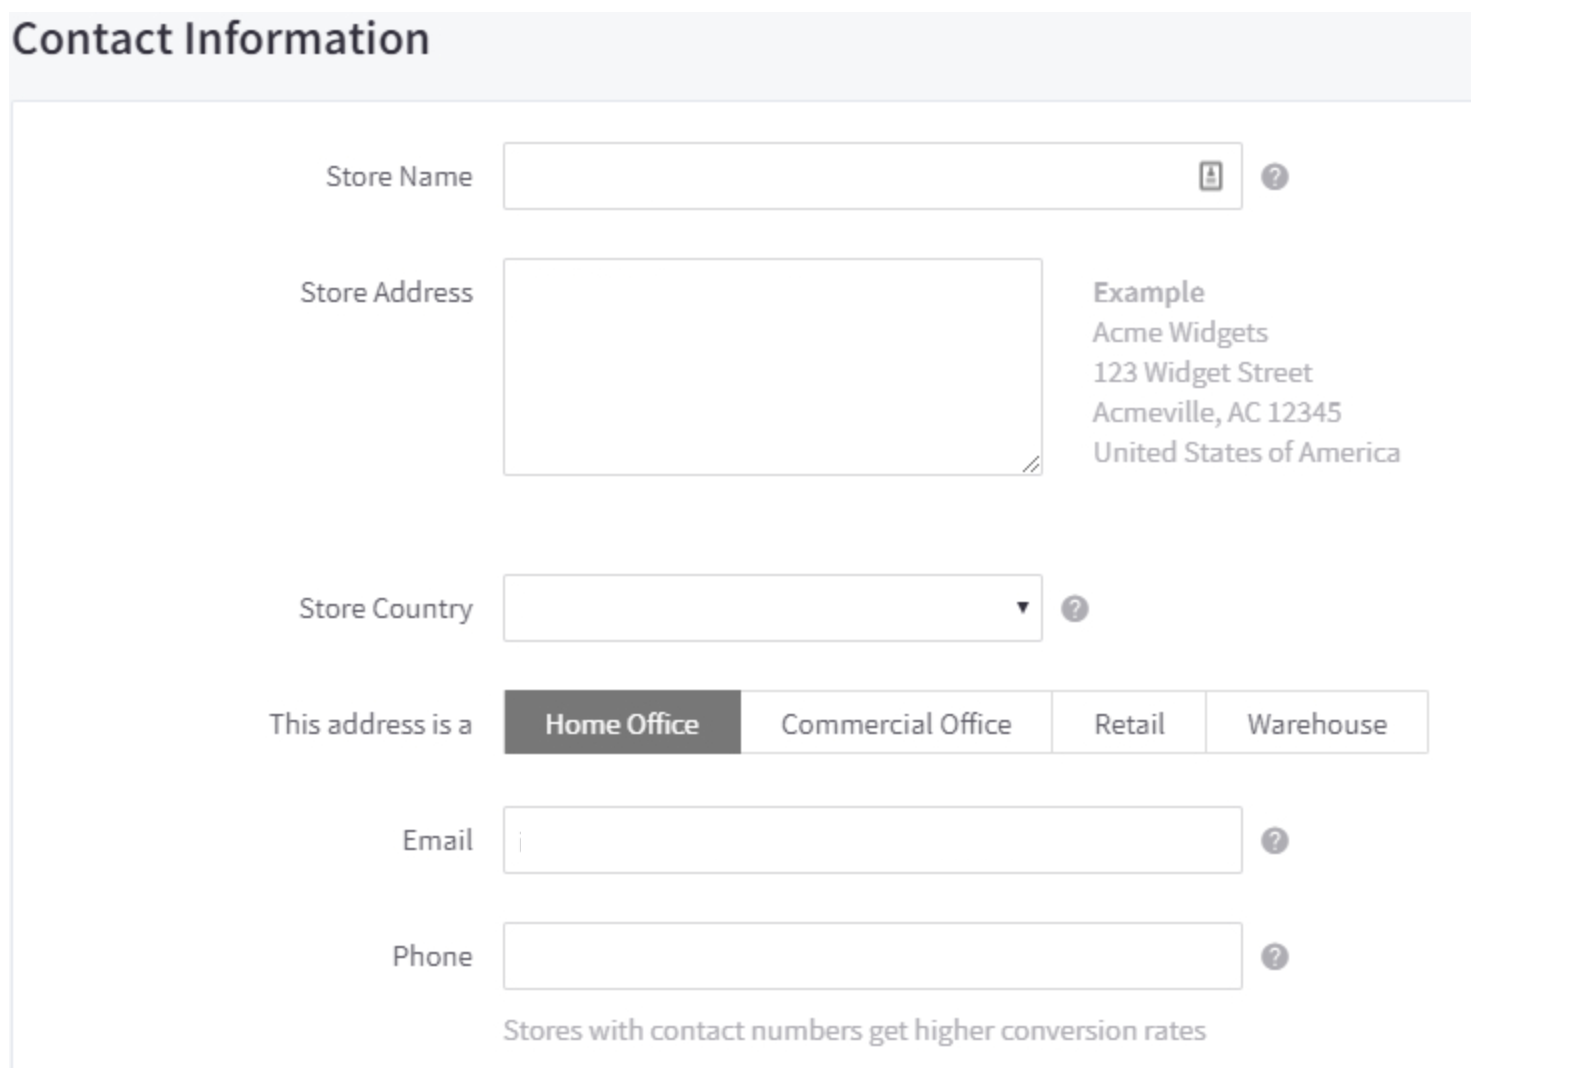Click the Phone label
This screenshot has height=1068, width=1571.
click(x=432, y=957)
